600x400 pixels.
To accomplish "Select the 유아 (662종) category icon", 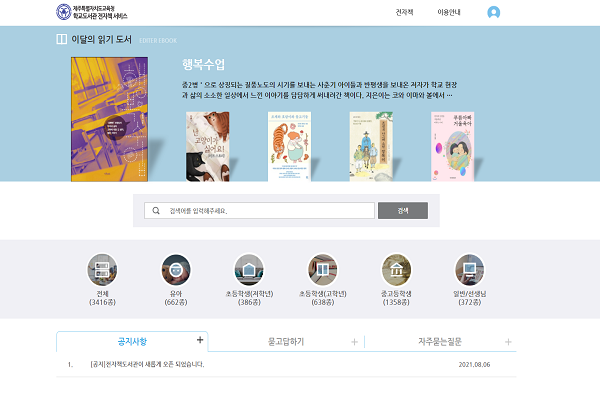I will (176, 270).
